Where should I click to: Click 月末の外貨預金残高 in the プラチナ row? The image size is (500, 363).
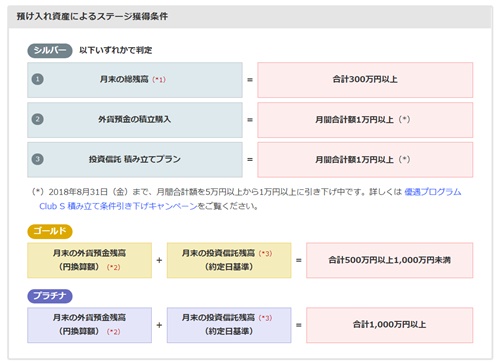(x=89, y=317)
